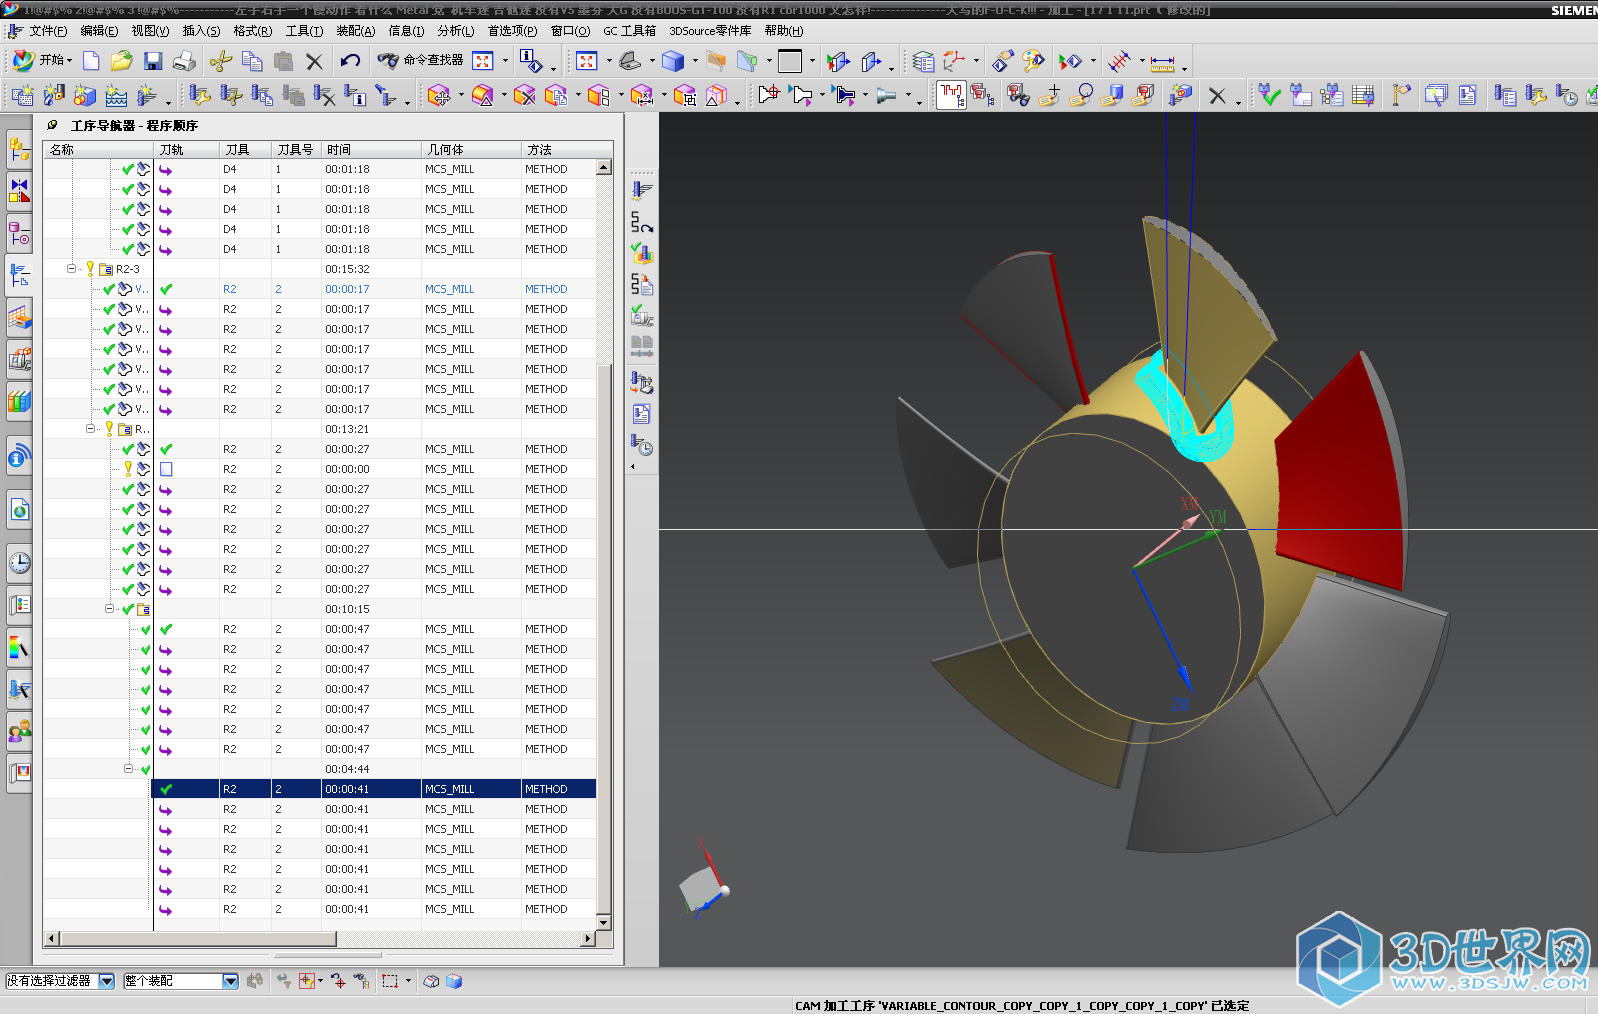
Task: Open a file using the folder icon
Action: (x=122, y=61)
